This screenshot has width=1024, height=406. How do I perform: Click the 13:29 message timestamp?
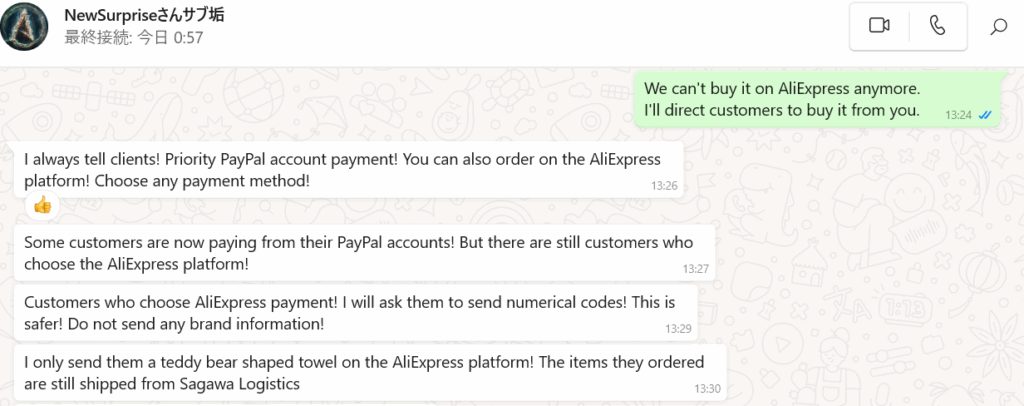[x=678, y=328]
